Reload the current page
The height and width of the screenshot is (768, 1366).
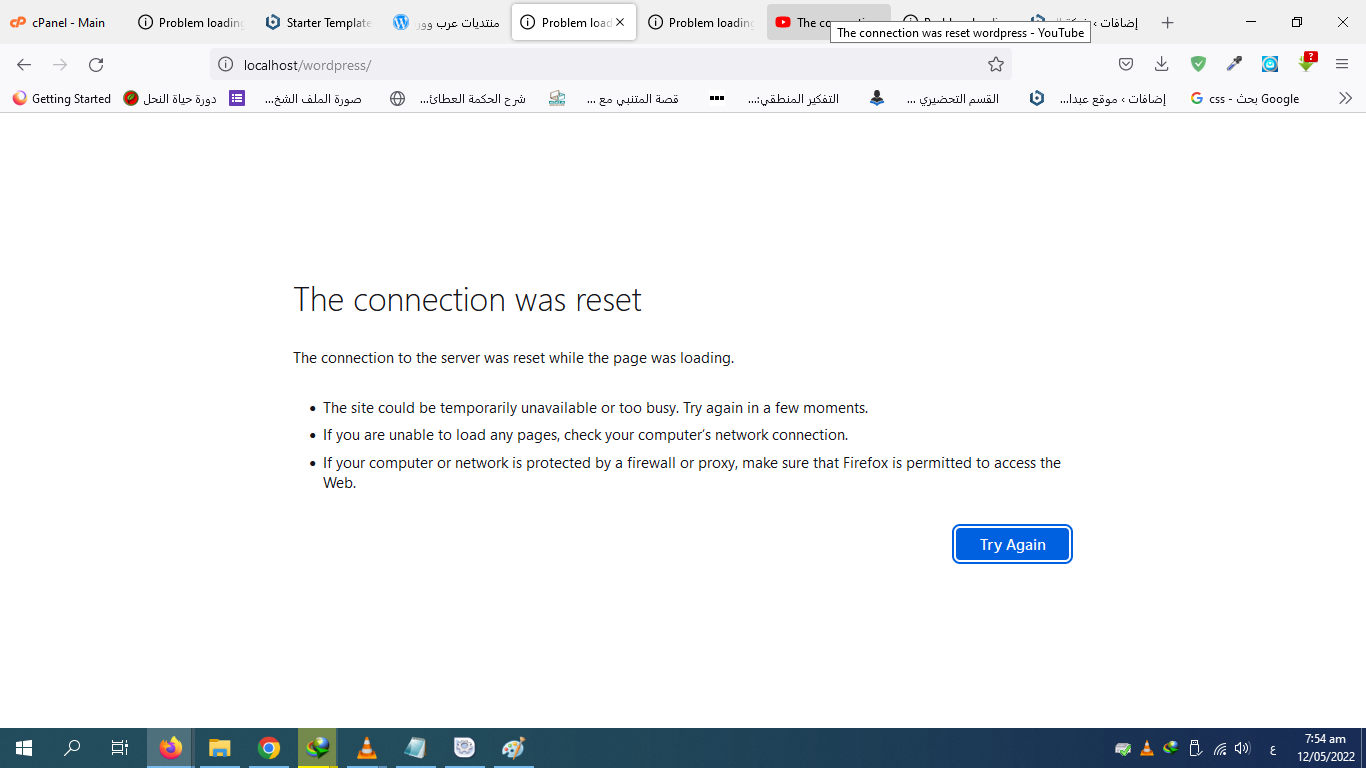tap(96, 65)
